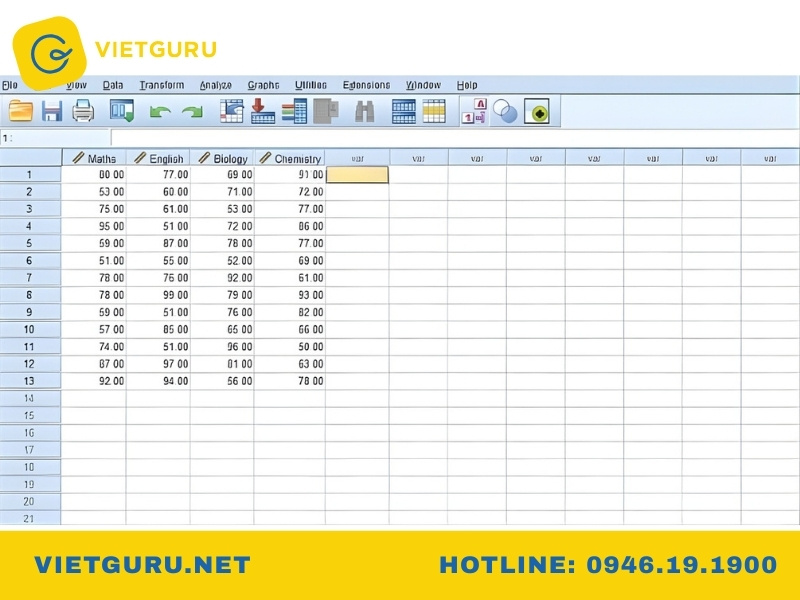Image resolution: width=800 pixels, height=600 pixels.
Task: Open the Window menu
Action: [x=423, y=85]
